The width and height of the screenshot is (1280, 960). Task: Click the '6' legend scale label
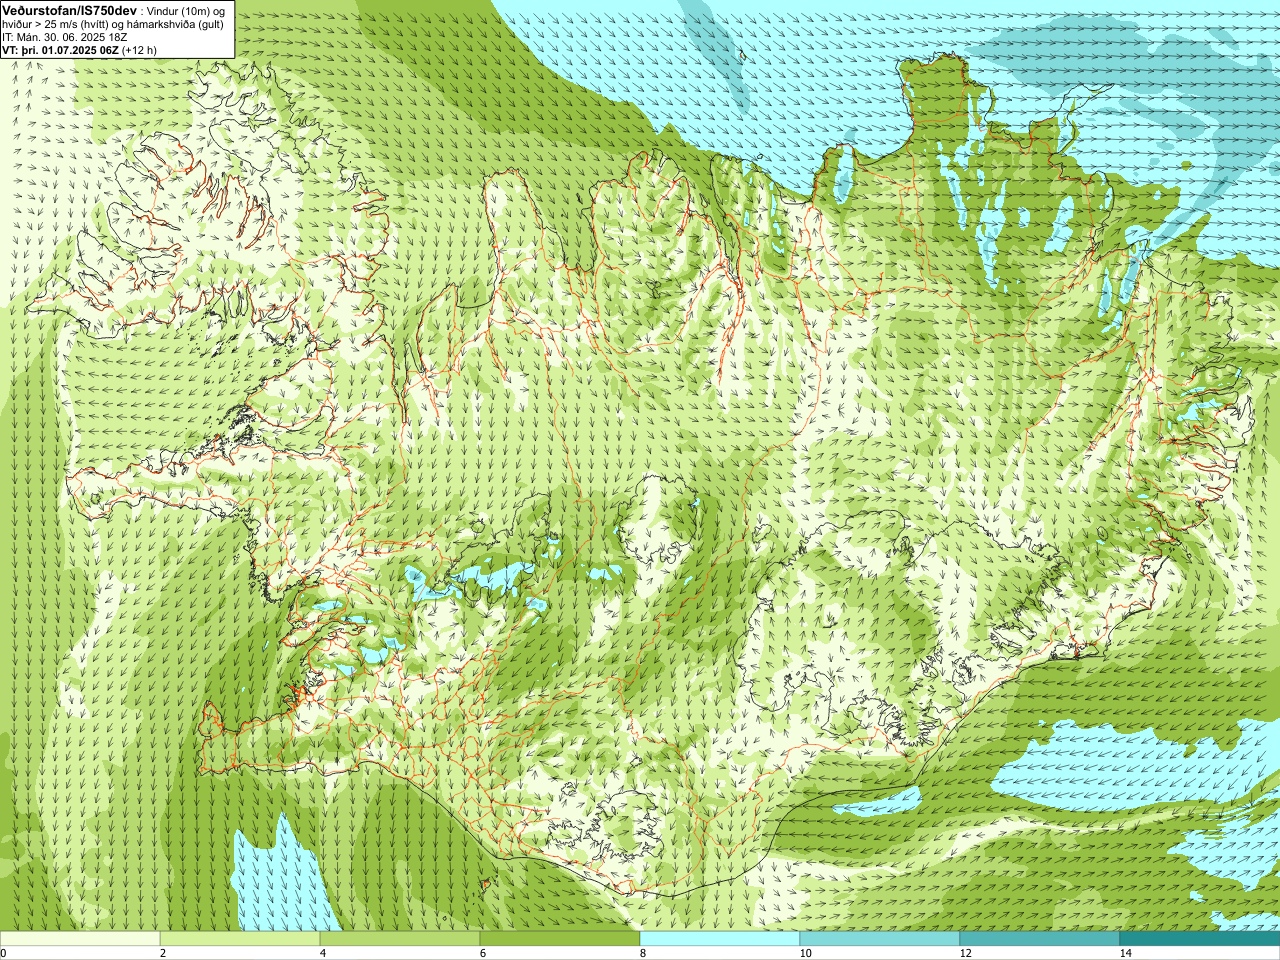point(483,953)
